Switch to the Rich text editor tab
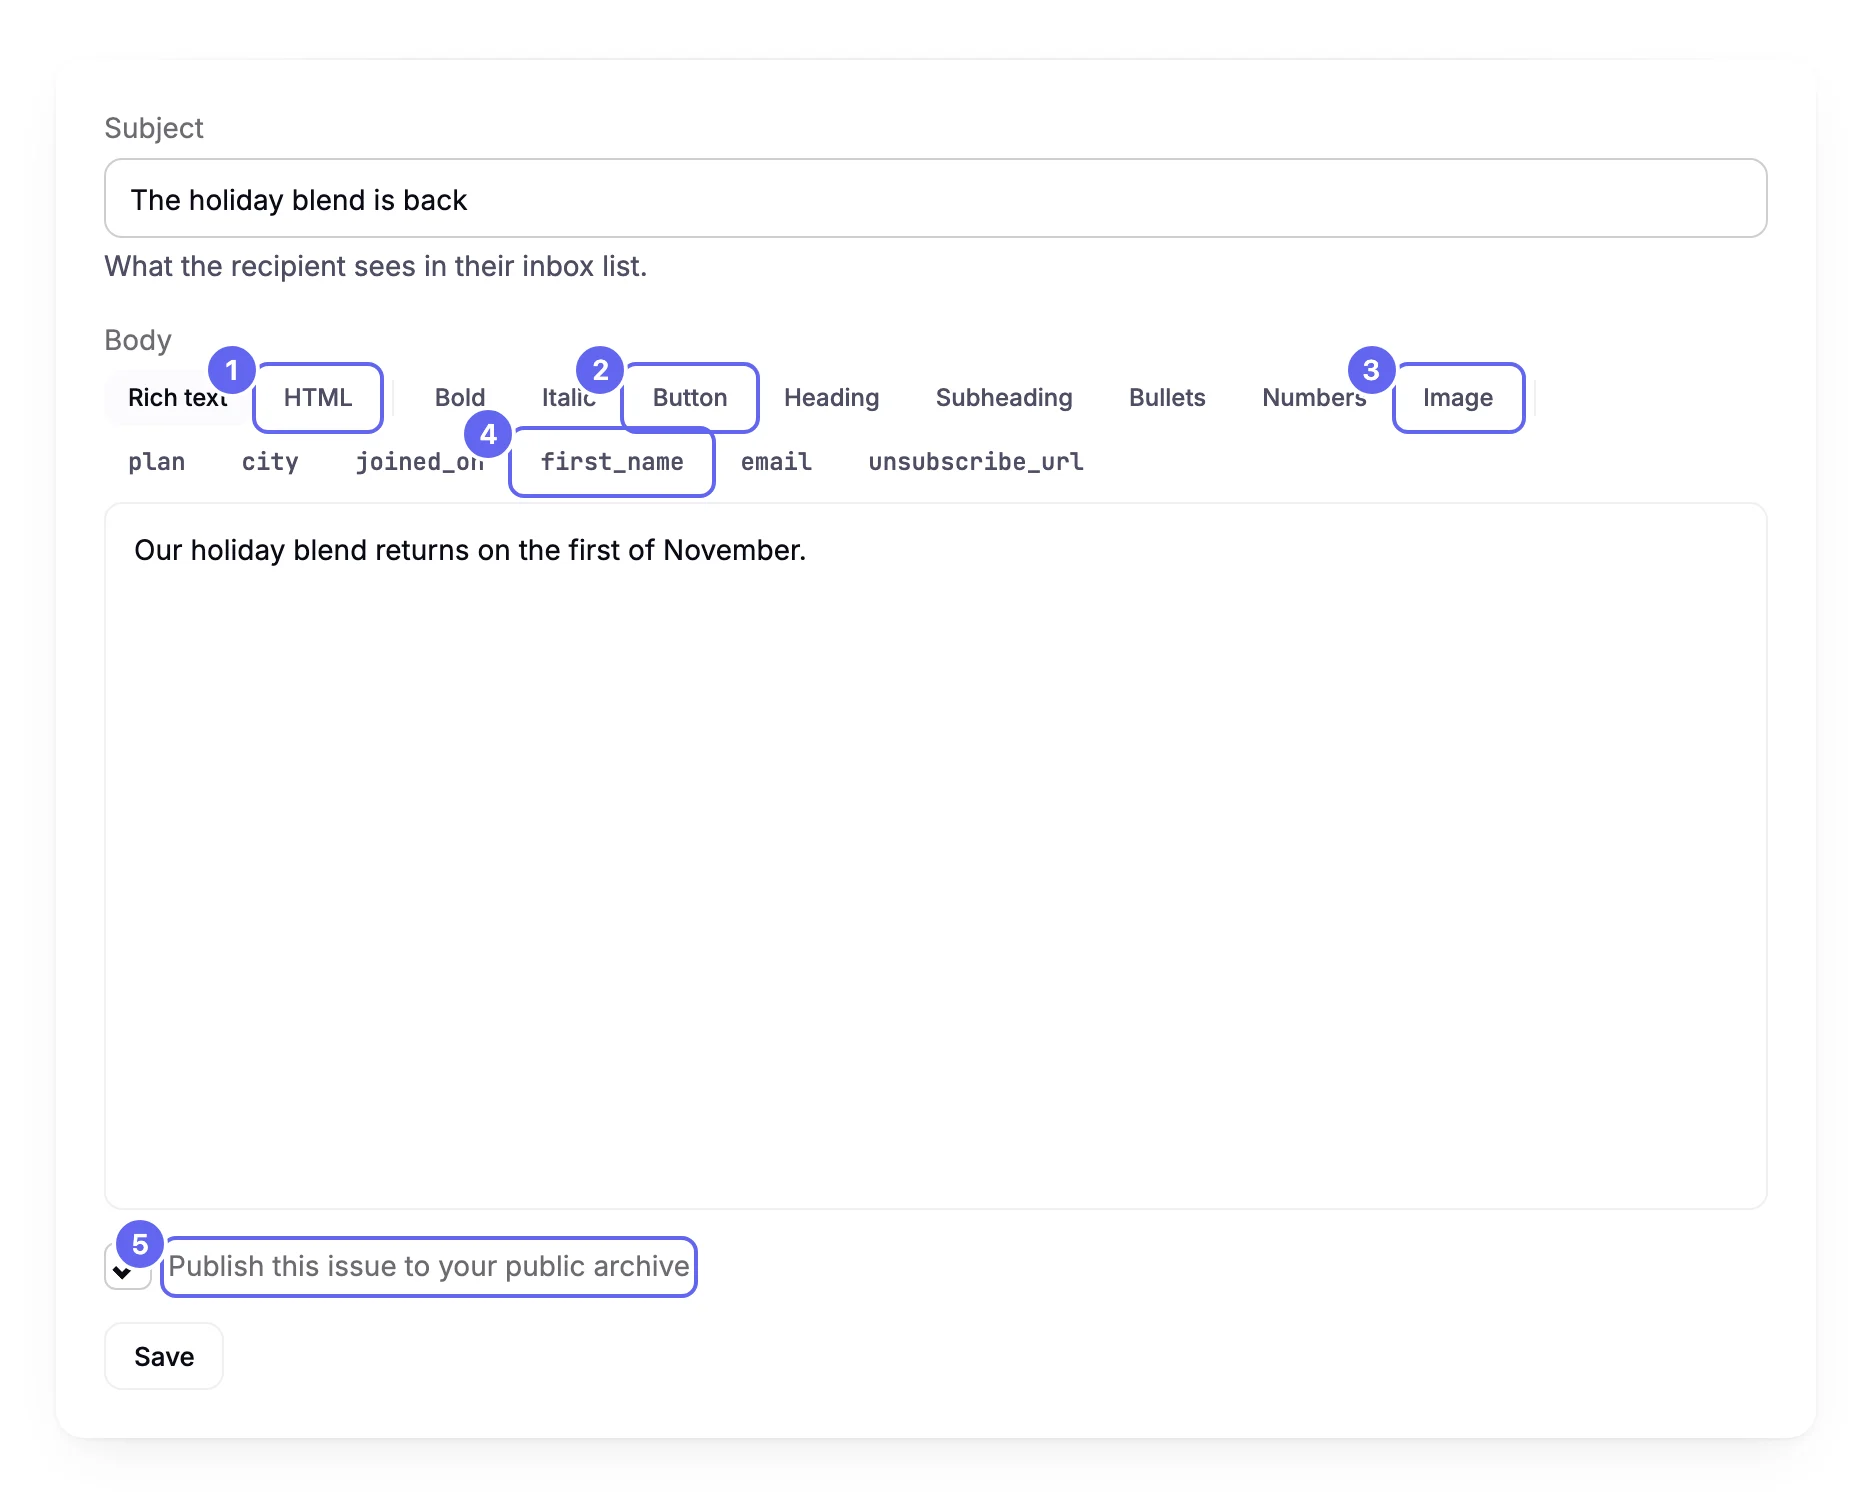 tap(178, 398)
